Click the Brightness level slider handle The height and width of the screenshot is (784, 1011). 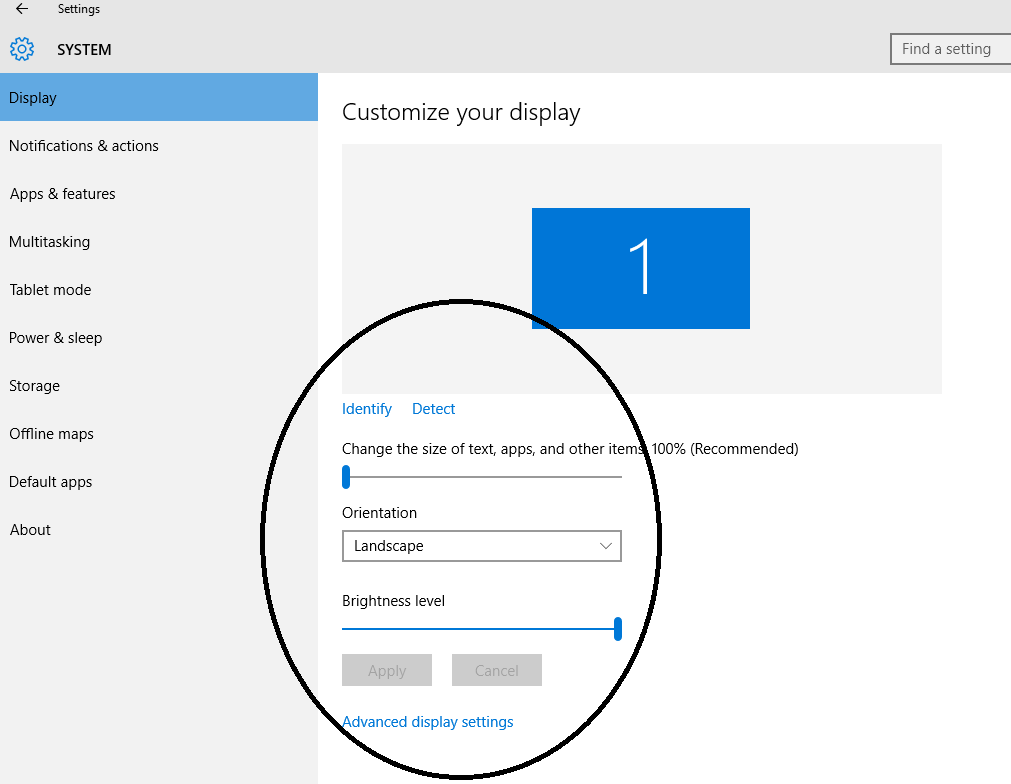(x=618, y=629)
